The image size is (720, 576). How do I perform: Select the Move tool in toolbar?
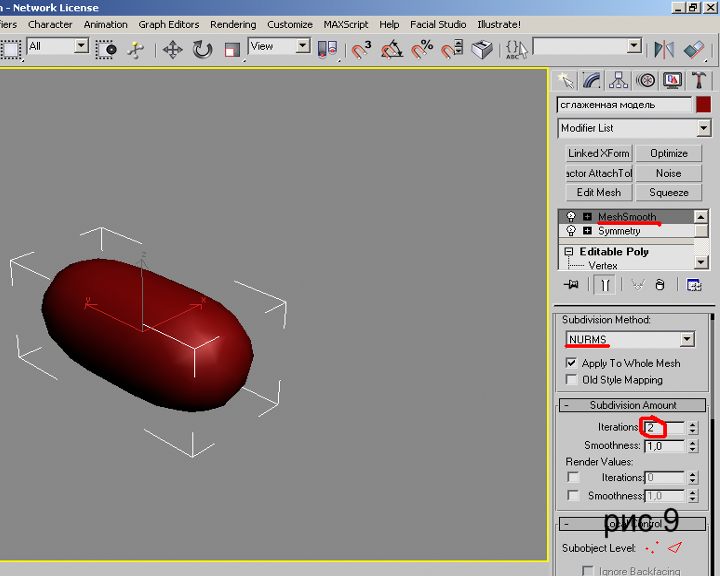172,48
